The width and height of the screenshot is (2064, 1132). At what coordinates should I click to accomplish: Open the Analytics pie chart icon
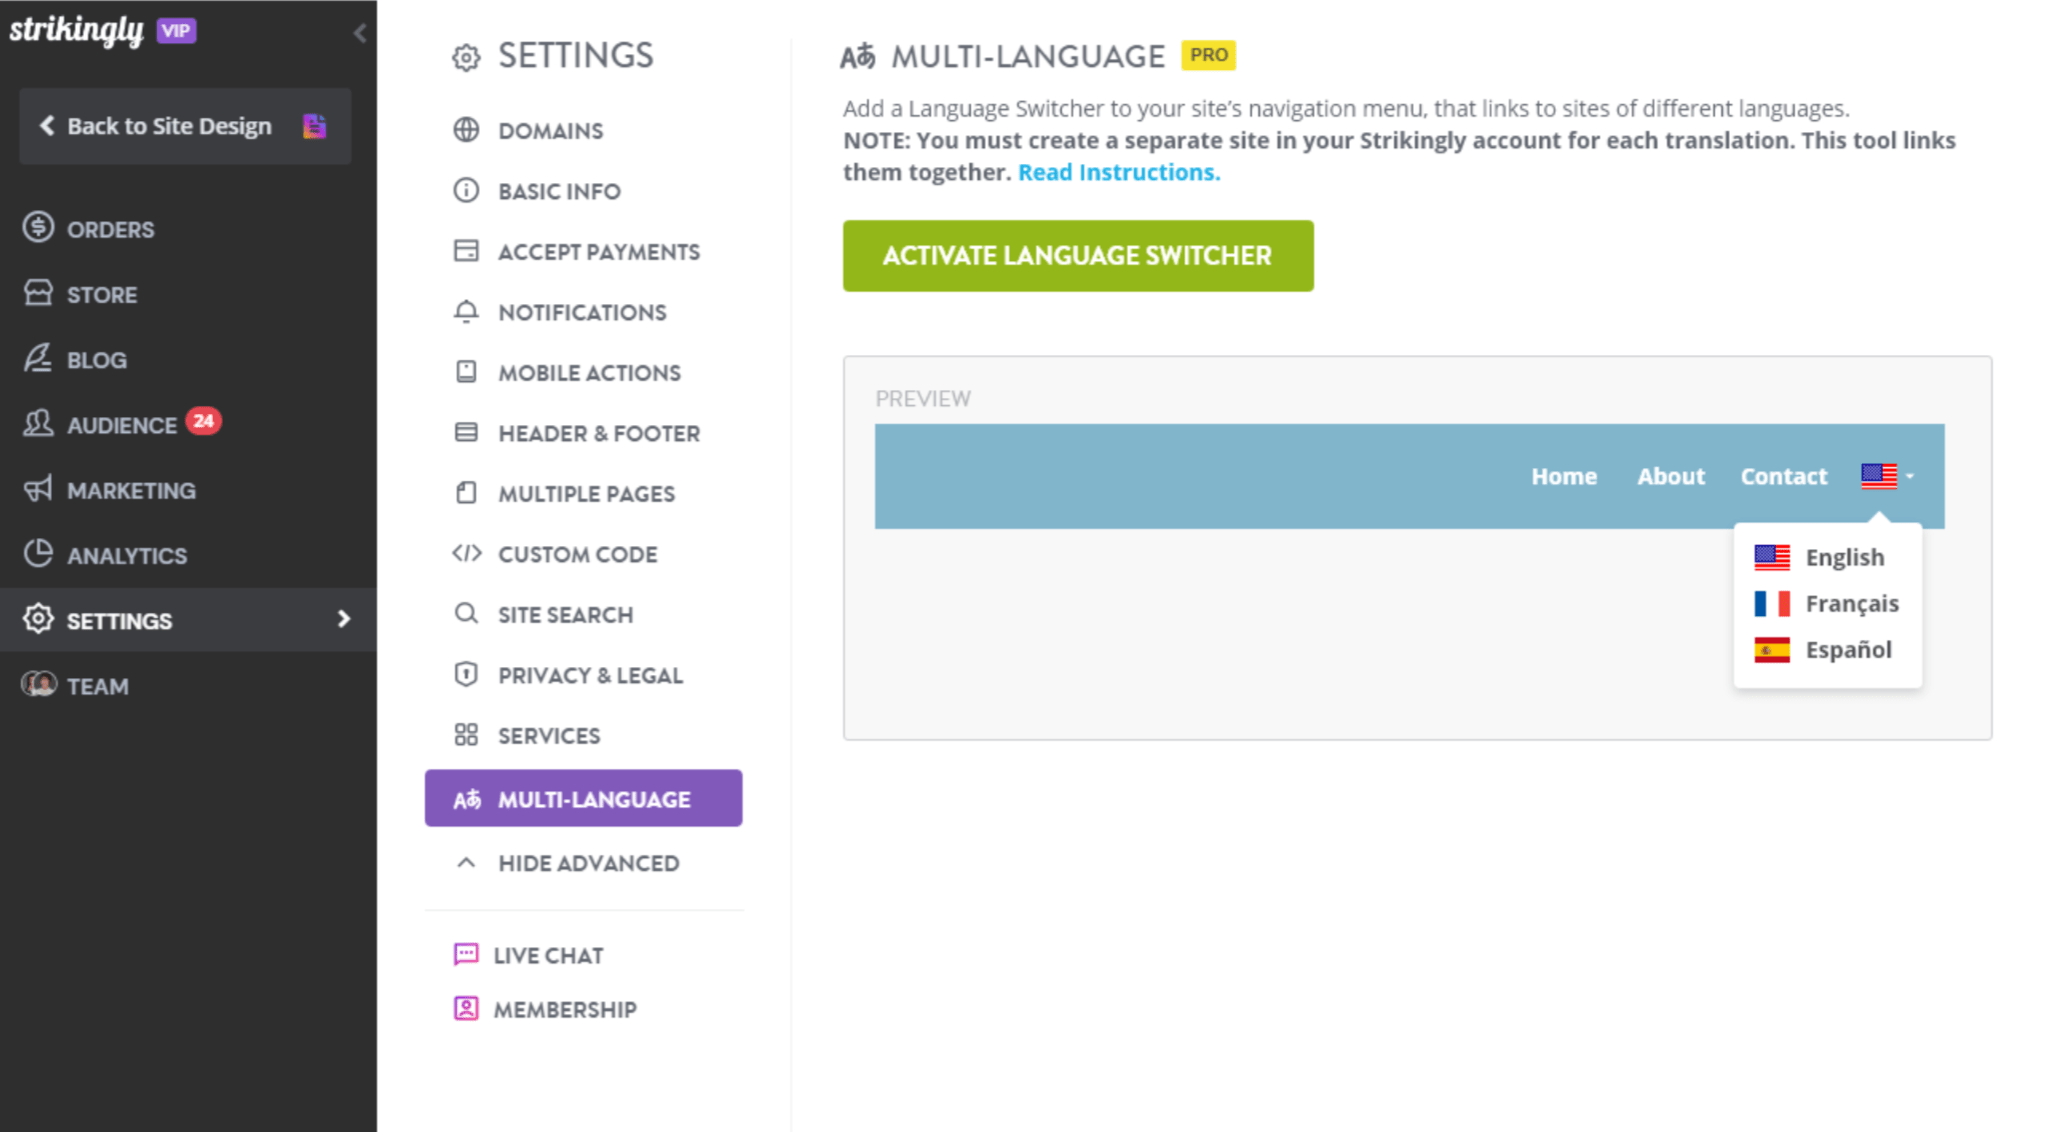tap(38, 554)
